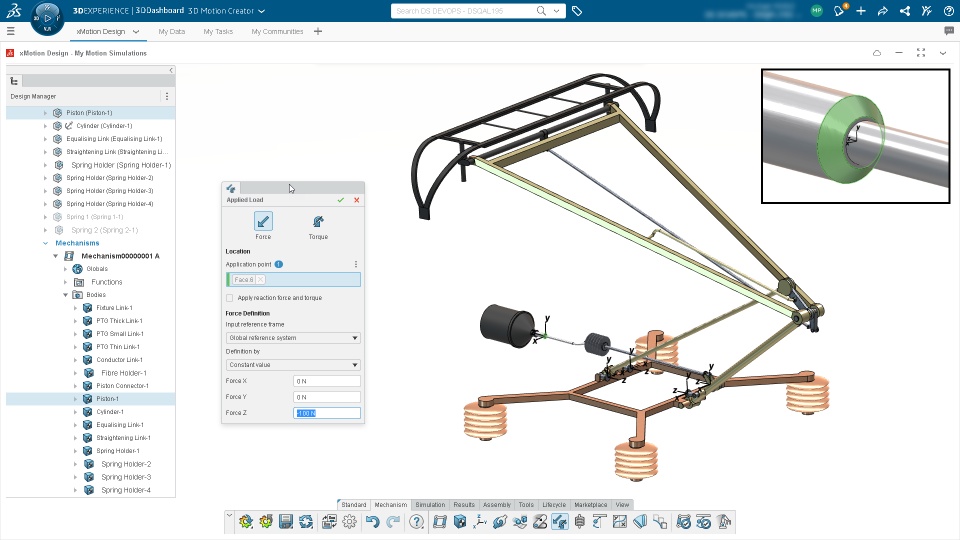The width and height of the screenshot is (960, 540).
Task: Collapse the Mechanism00000001 A node
Action: point(55,256)
